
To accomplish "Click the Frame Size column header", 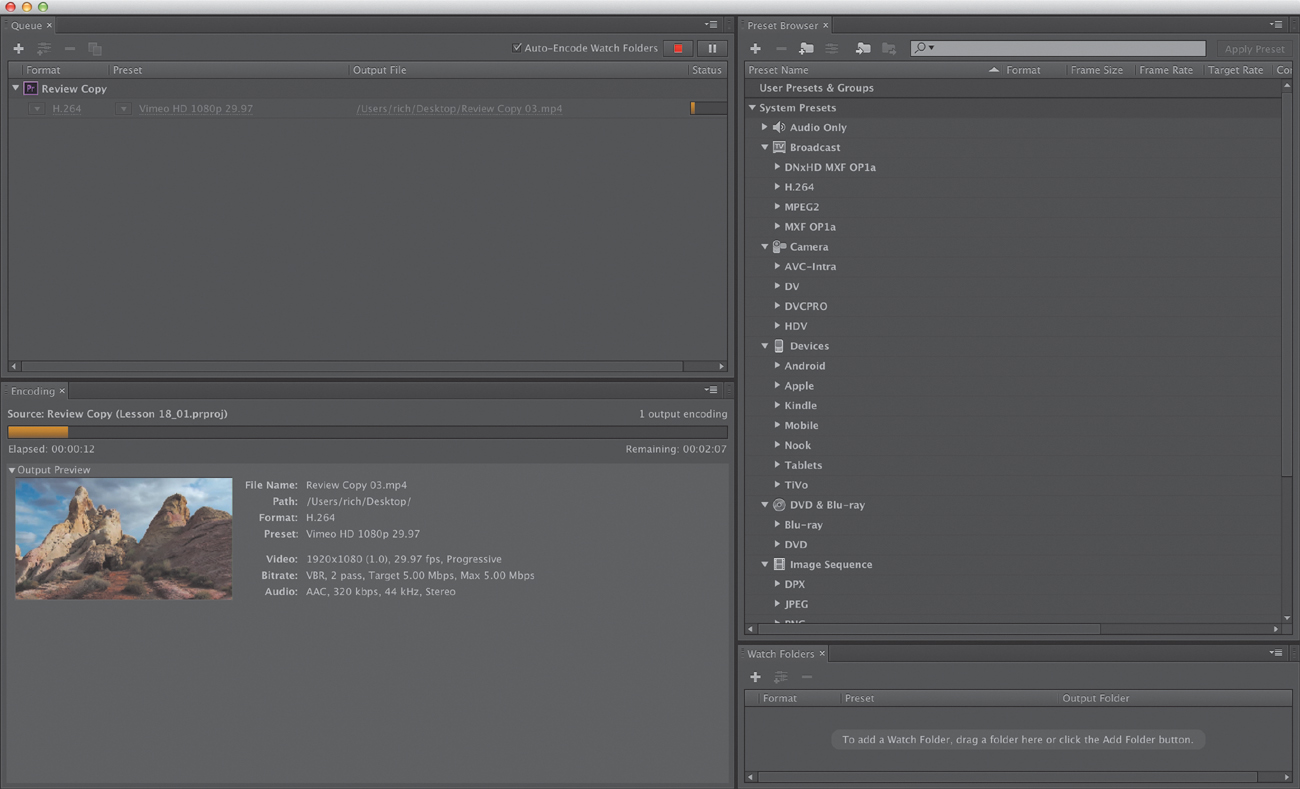I will (1096, 70).
